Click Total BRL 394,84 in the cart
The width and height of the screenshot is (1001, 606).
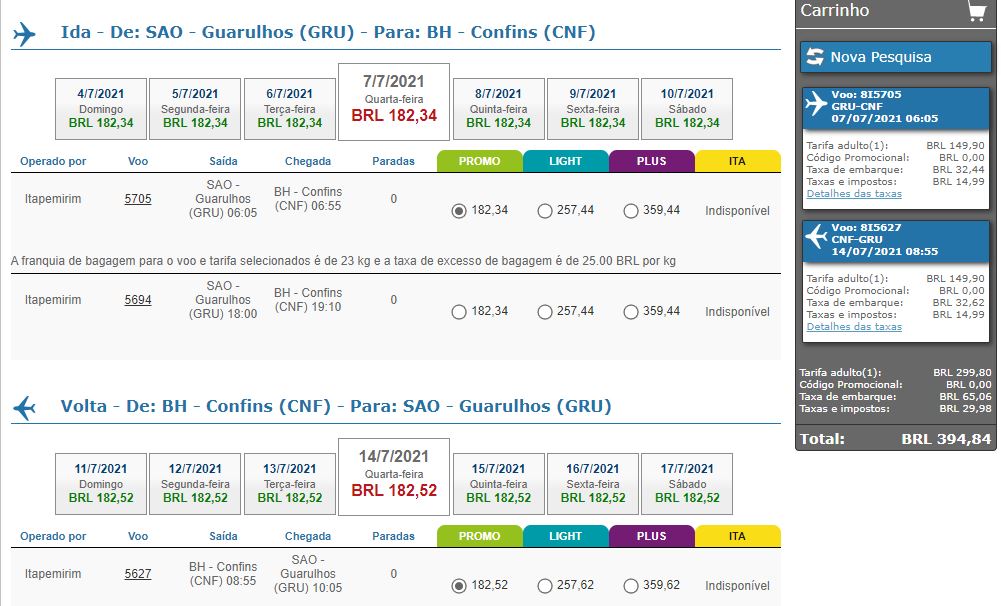[895, 439]
